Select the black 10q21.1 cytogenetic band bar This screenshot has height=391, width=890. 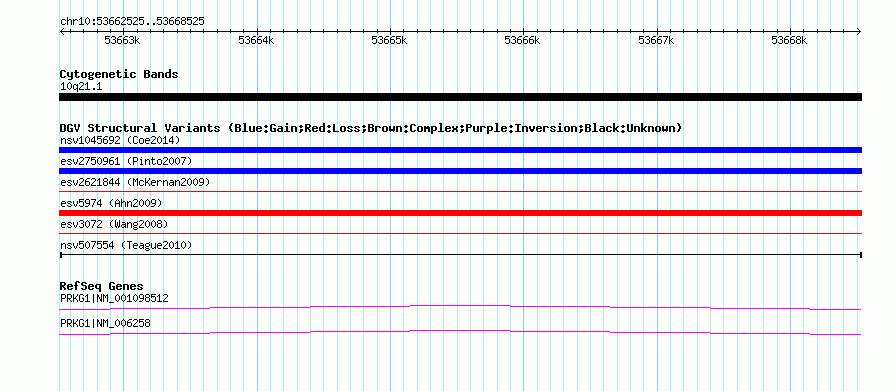460,97
